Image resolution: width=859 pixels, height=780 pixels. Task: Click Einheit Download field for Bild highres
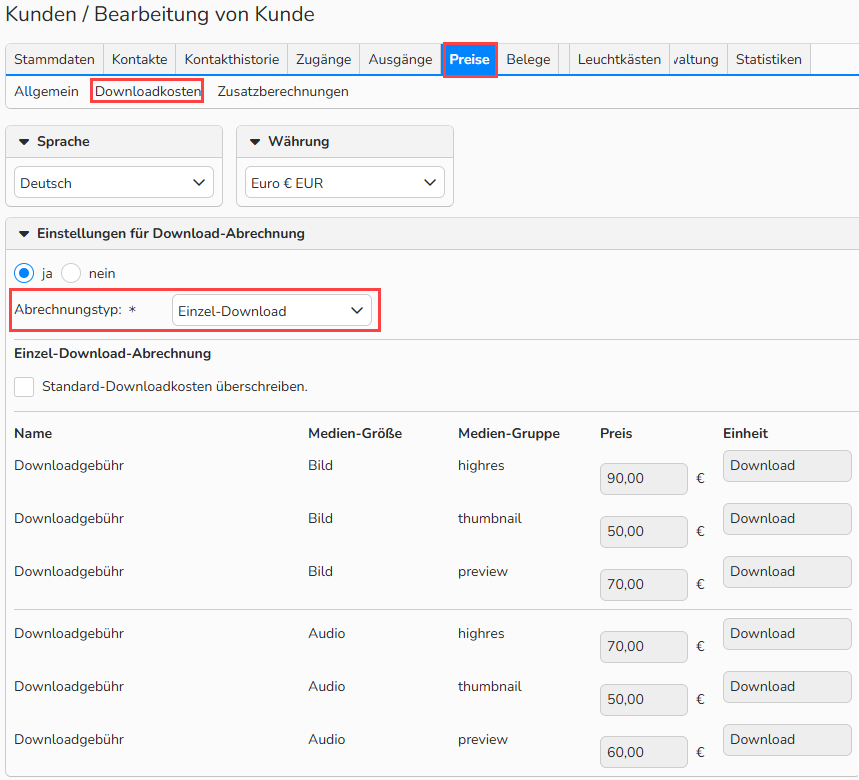coord(787,466)
